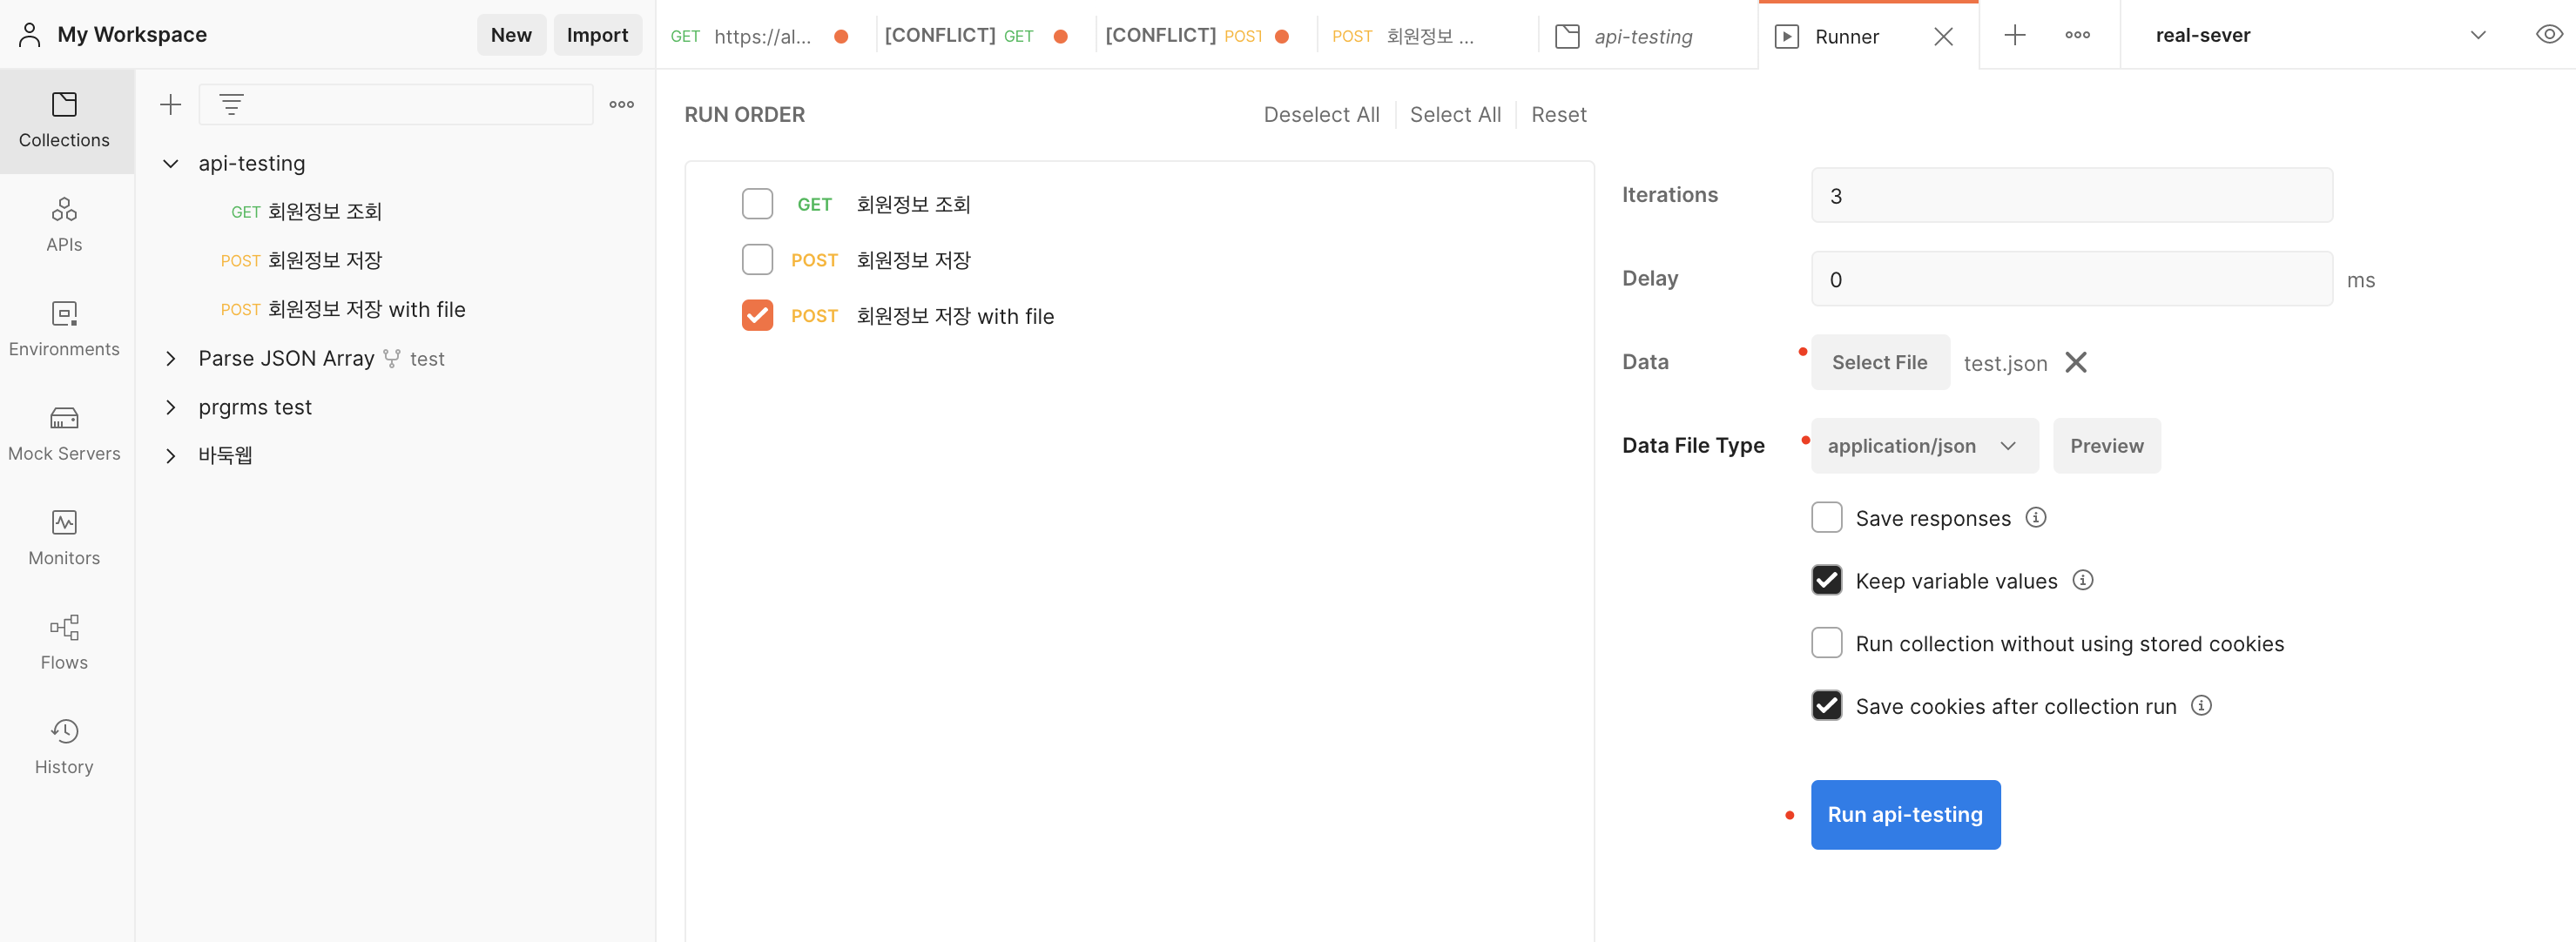The height and width of the screenshot is (942, 2576).
Task: Click the fork icon beside Parse JSON Array
Action: click(x=392, y=358)
